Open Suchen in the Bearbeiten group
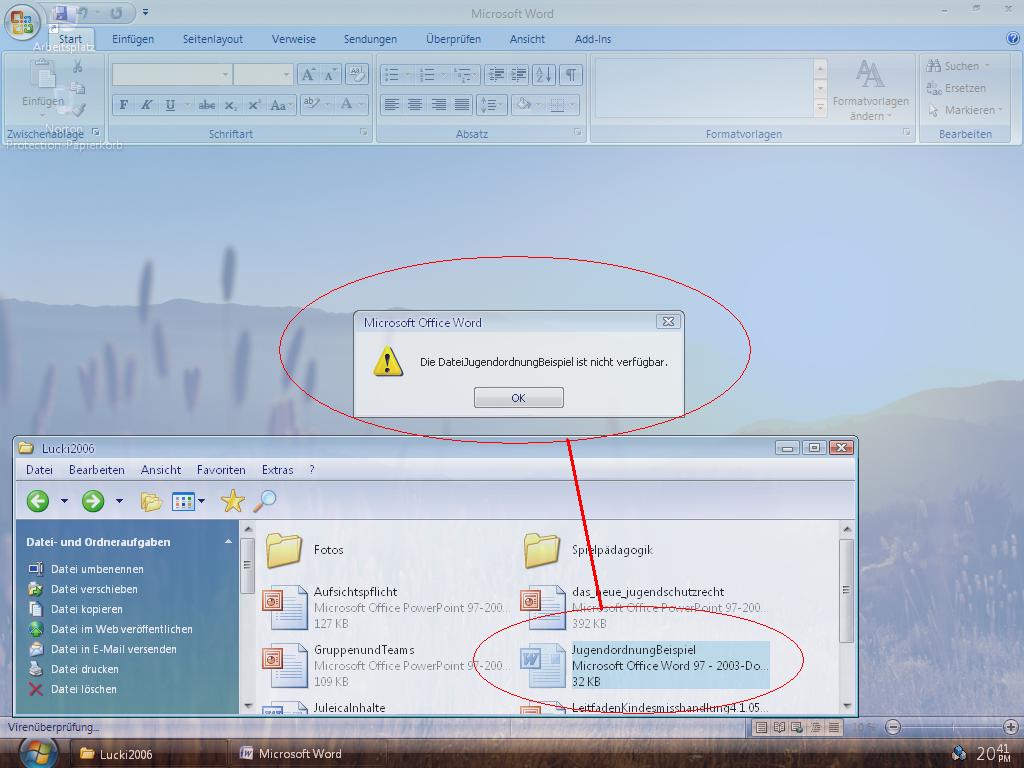1024x768 pixels. 959,66
